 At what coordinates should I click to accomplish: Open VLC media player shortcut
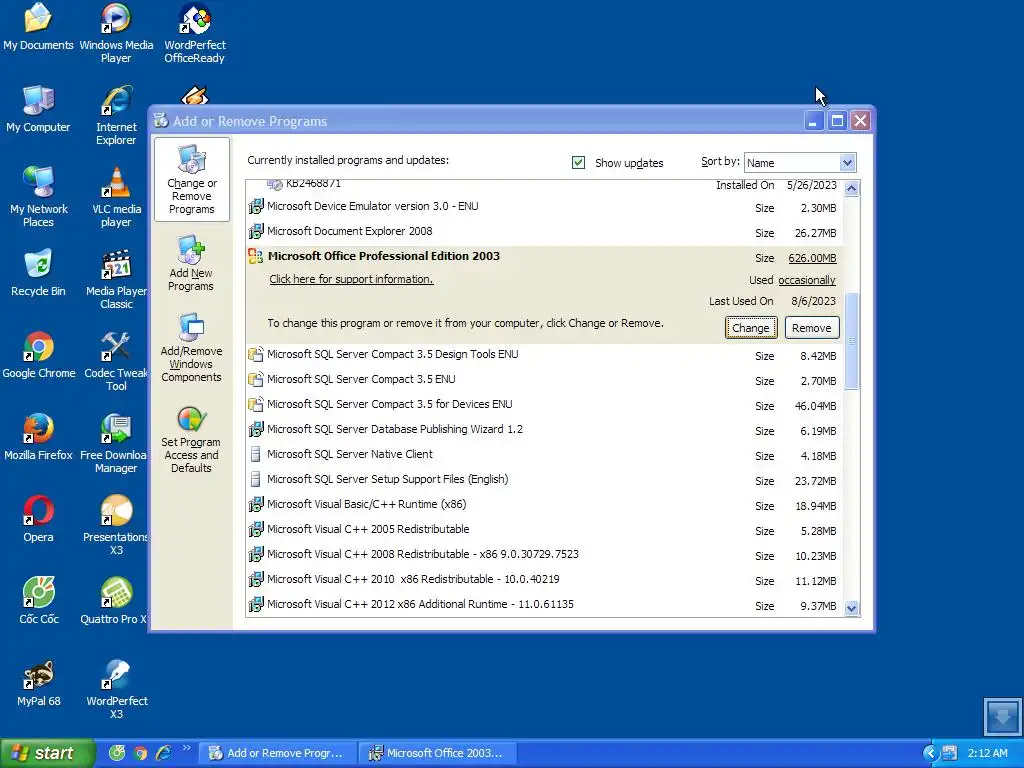pos(116,197)
